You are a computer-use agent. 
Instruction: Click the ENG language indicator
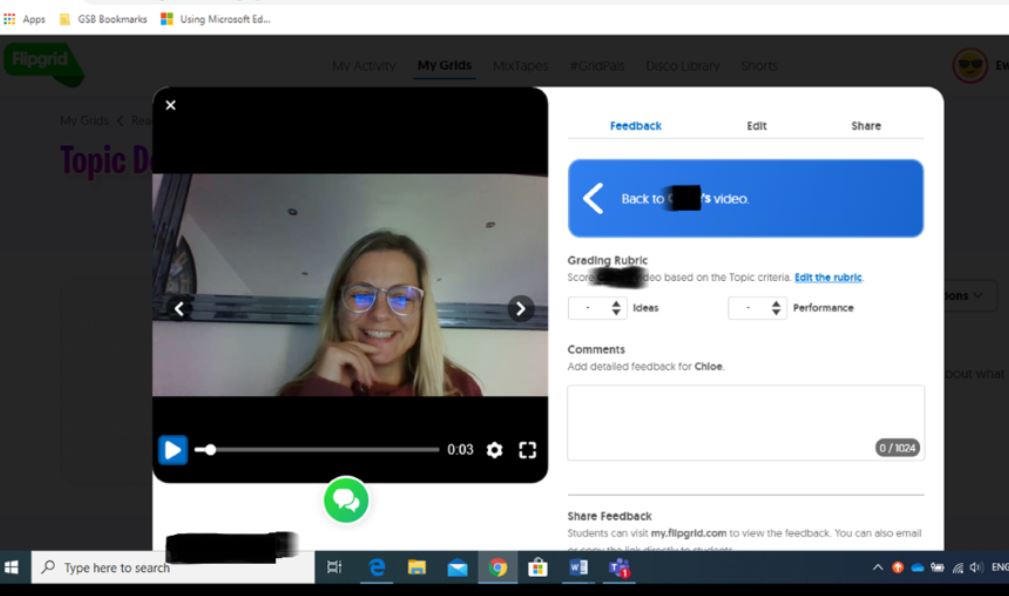tap(1000, 567)
